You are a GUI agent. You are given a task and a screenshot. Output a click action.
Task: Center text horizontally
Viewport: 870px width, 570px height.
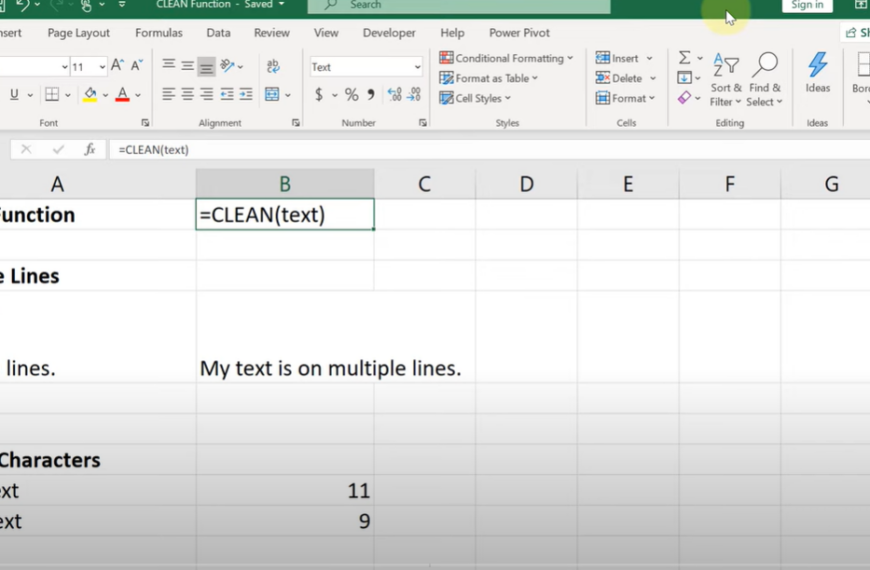pos(188,94)
